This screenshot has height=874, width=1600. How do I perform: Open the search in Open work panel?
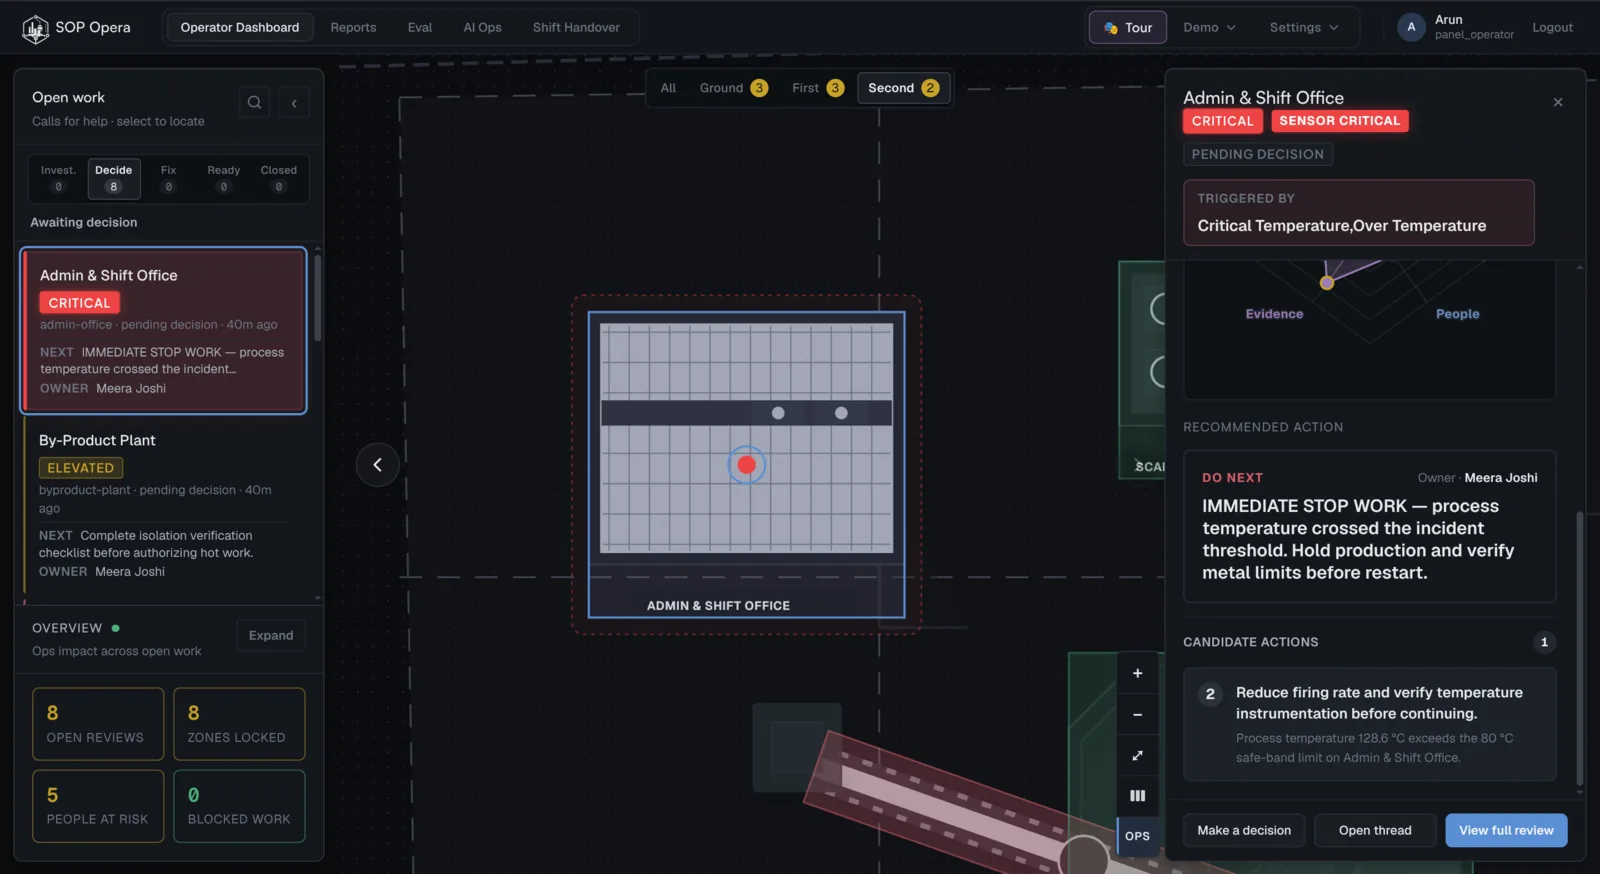tap(254, 102)
